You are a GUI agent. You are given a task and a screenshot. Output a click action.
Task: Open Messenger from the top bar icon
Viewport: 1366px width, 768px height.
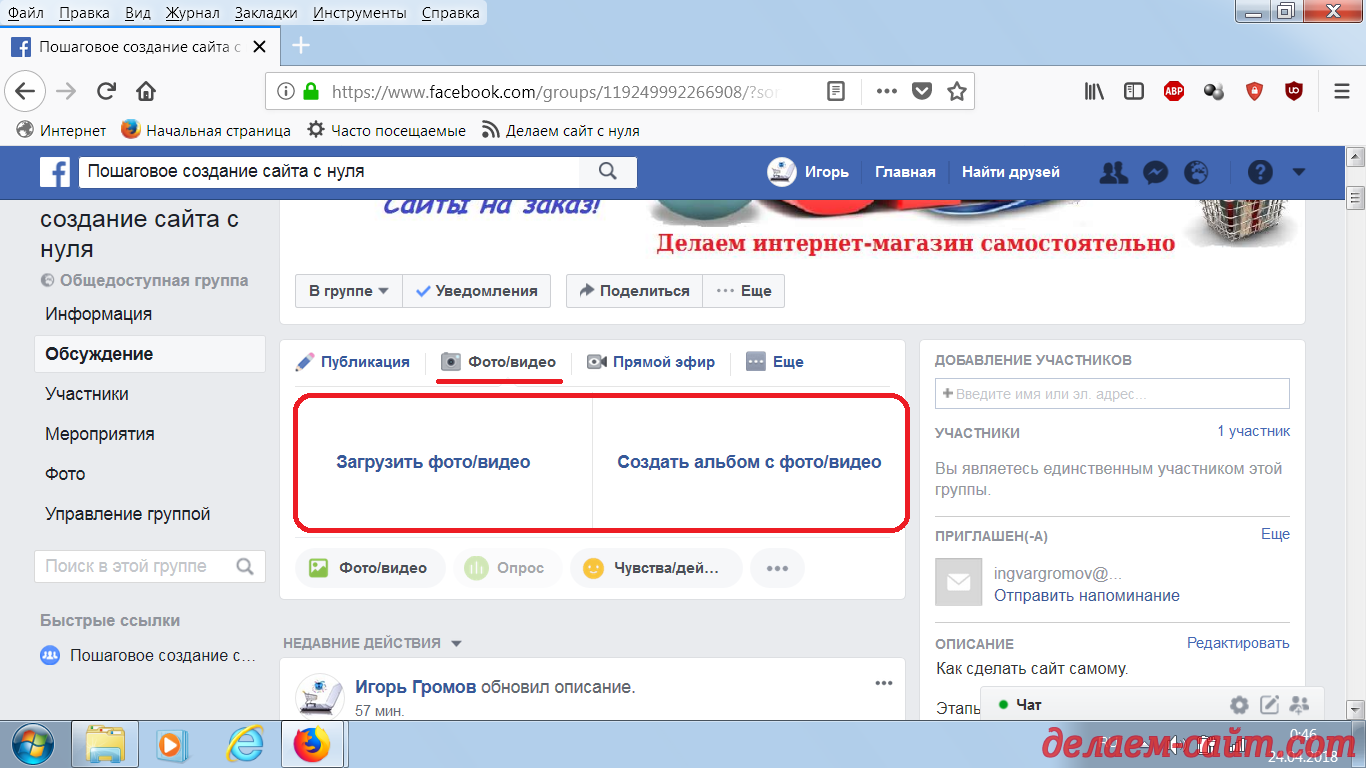1155,172
